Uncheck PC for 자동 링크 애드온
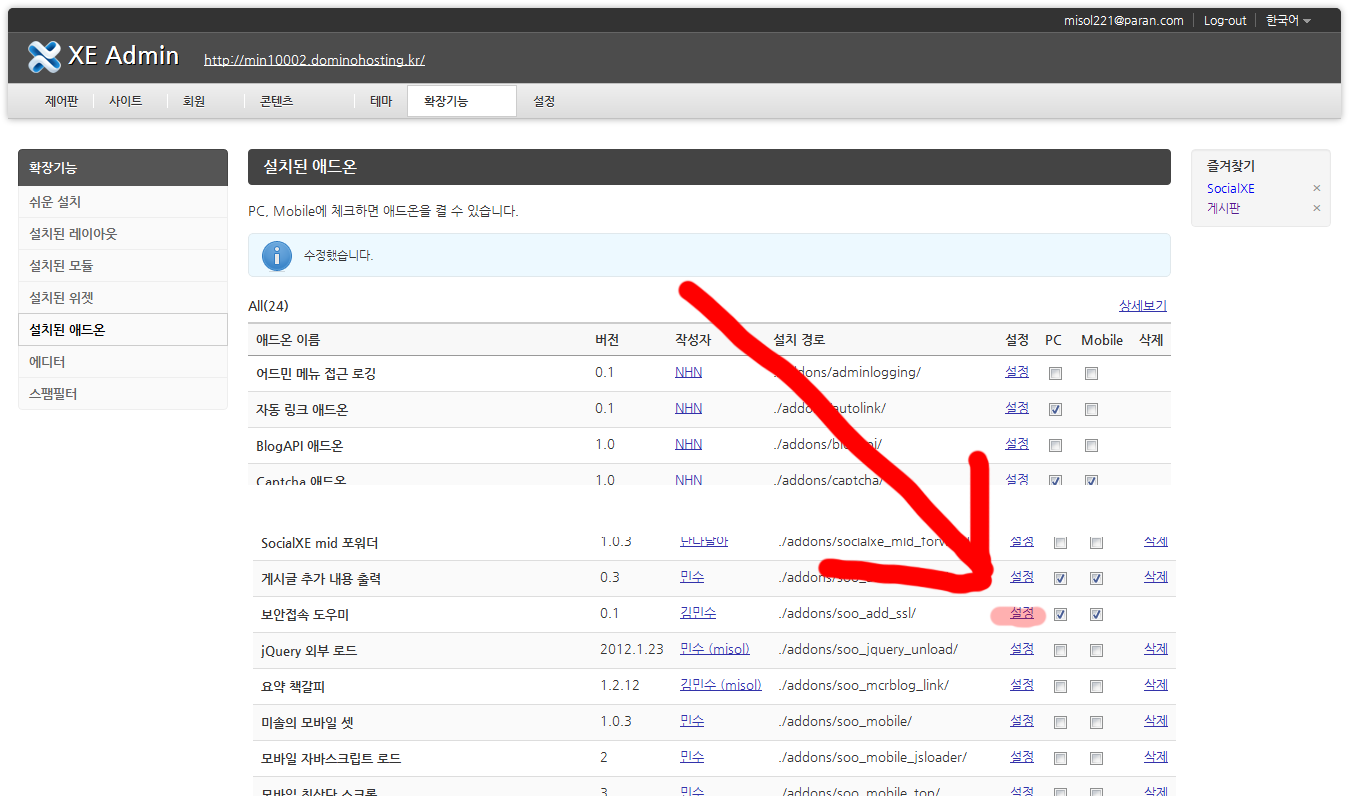Viewport: 1349px width, 796px height. [1055, 409]
